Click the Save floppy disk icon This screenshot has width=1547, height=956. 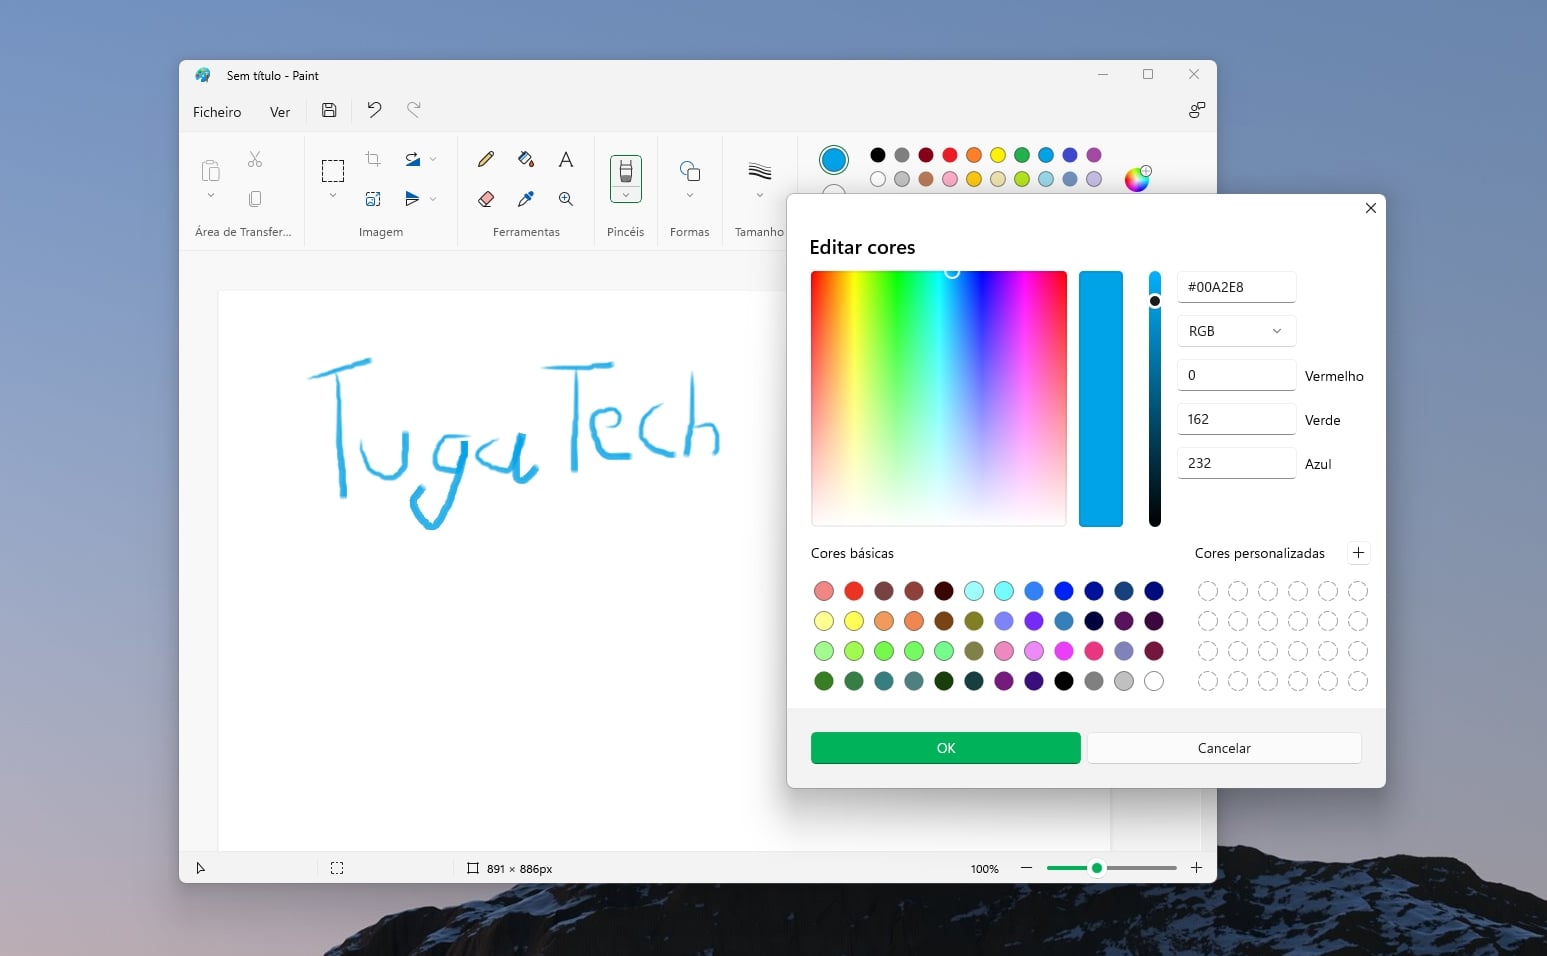(x=329, y=110)
